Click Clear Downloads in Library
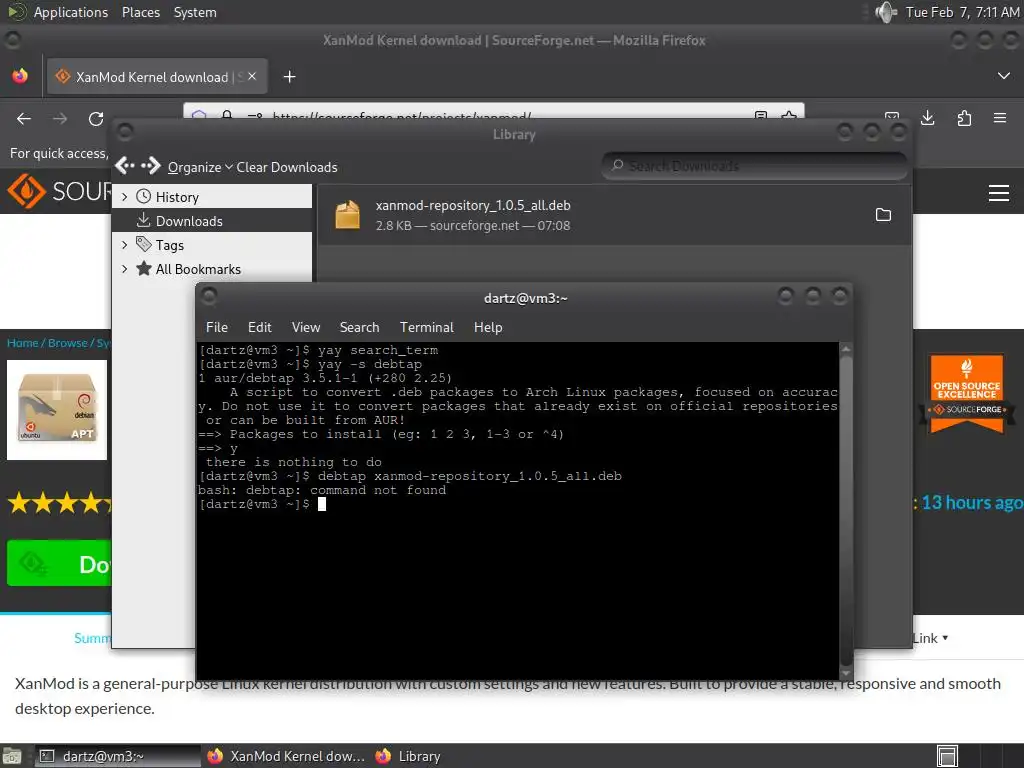 tap(287, 167)
